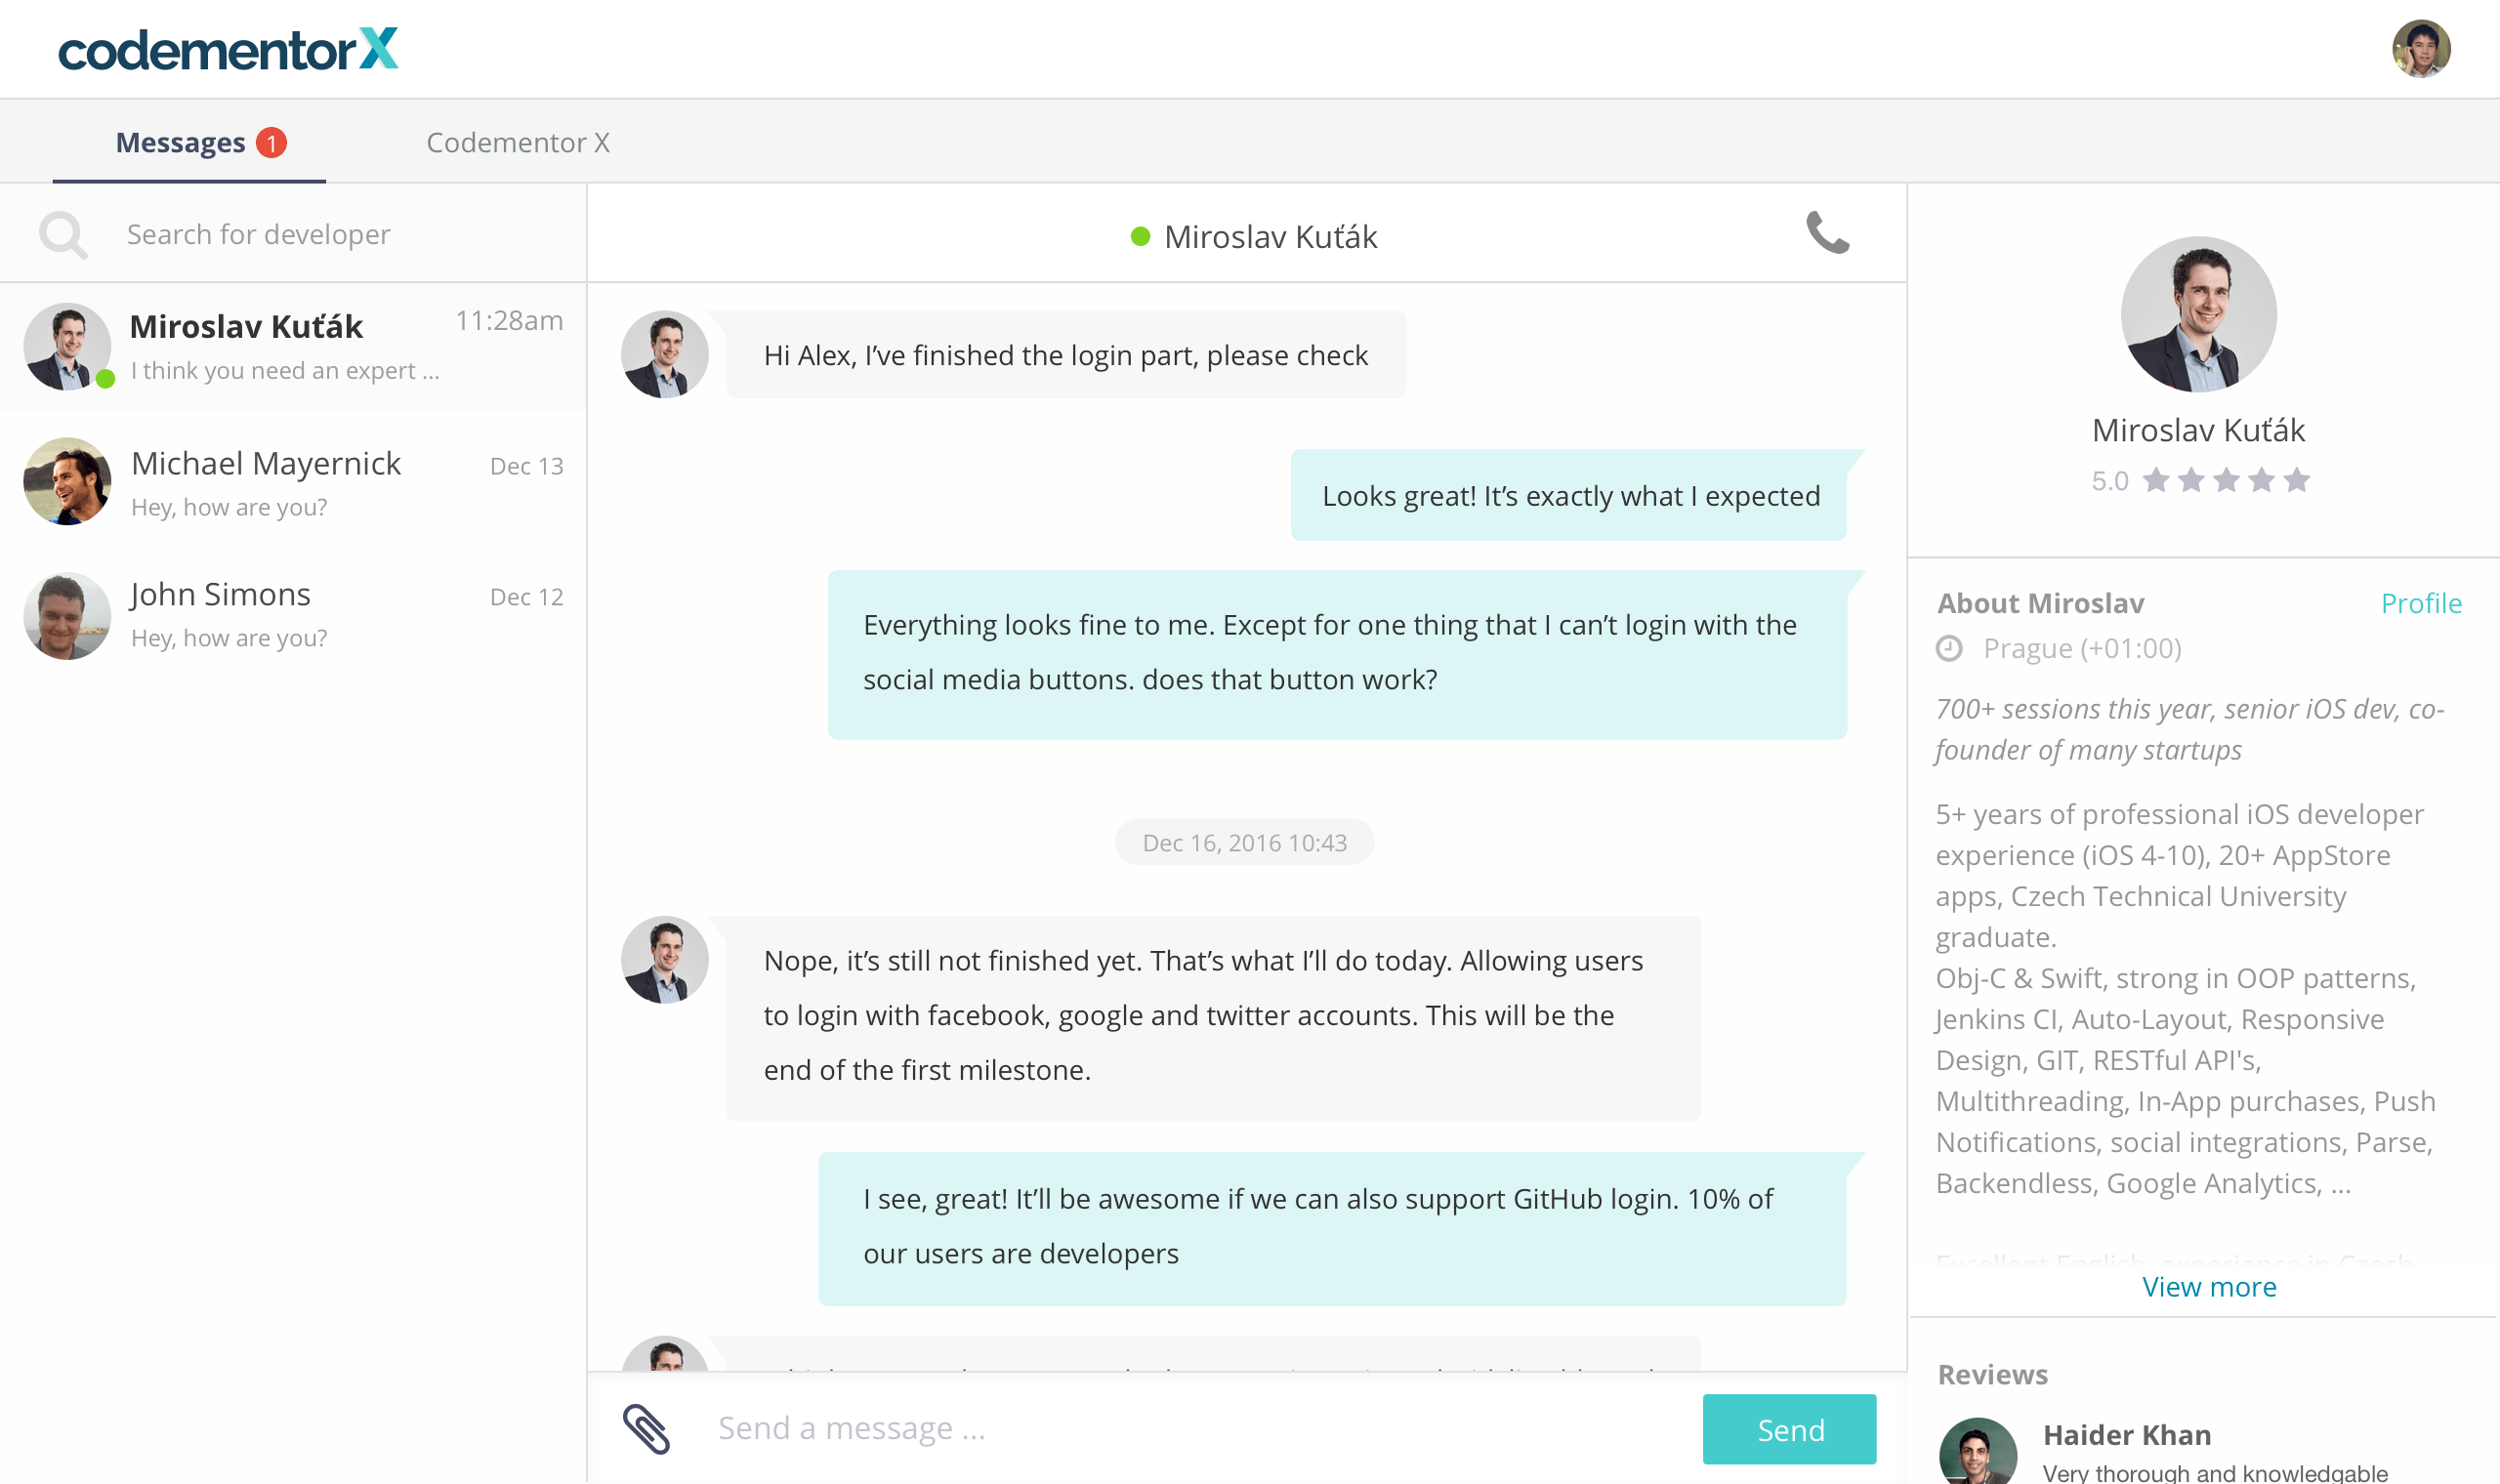Open Miroslav's Profile link
Viewport: 2500px width, 1484px height.
click(2420, 604)
